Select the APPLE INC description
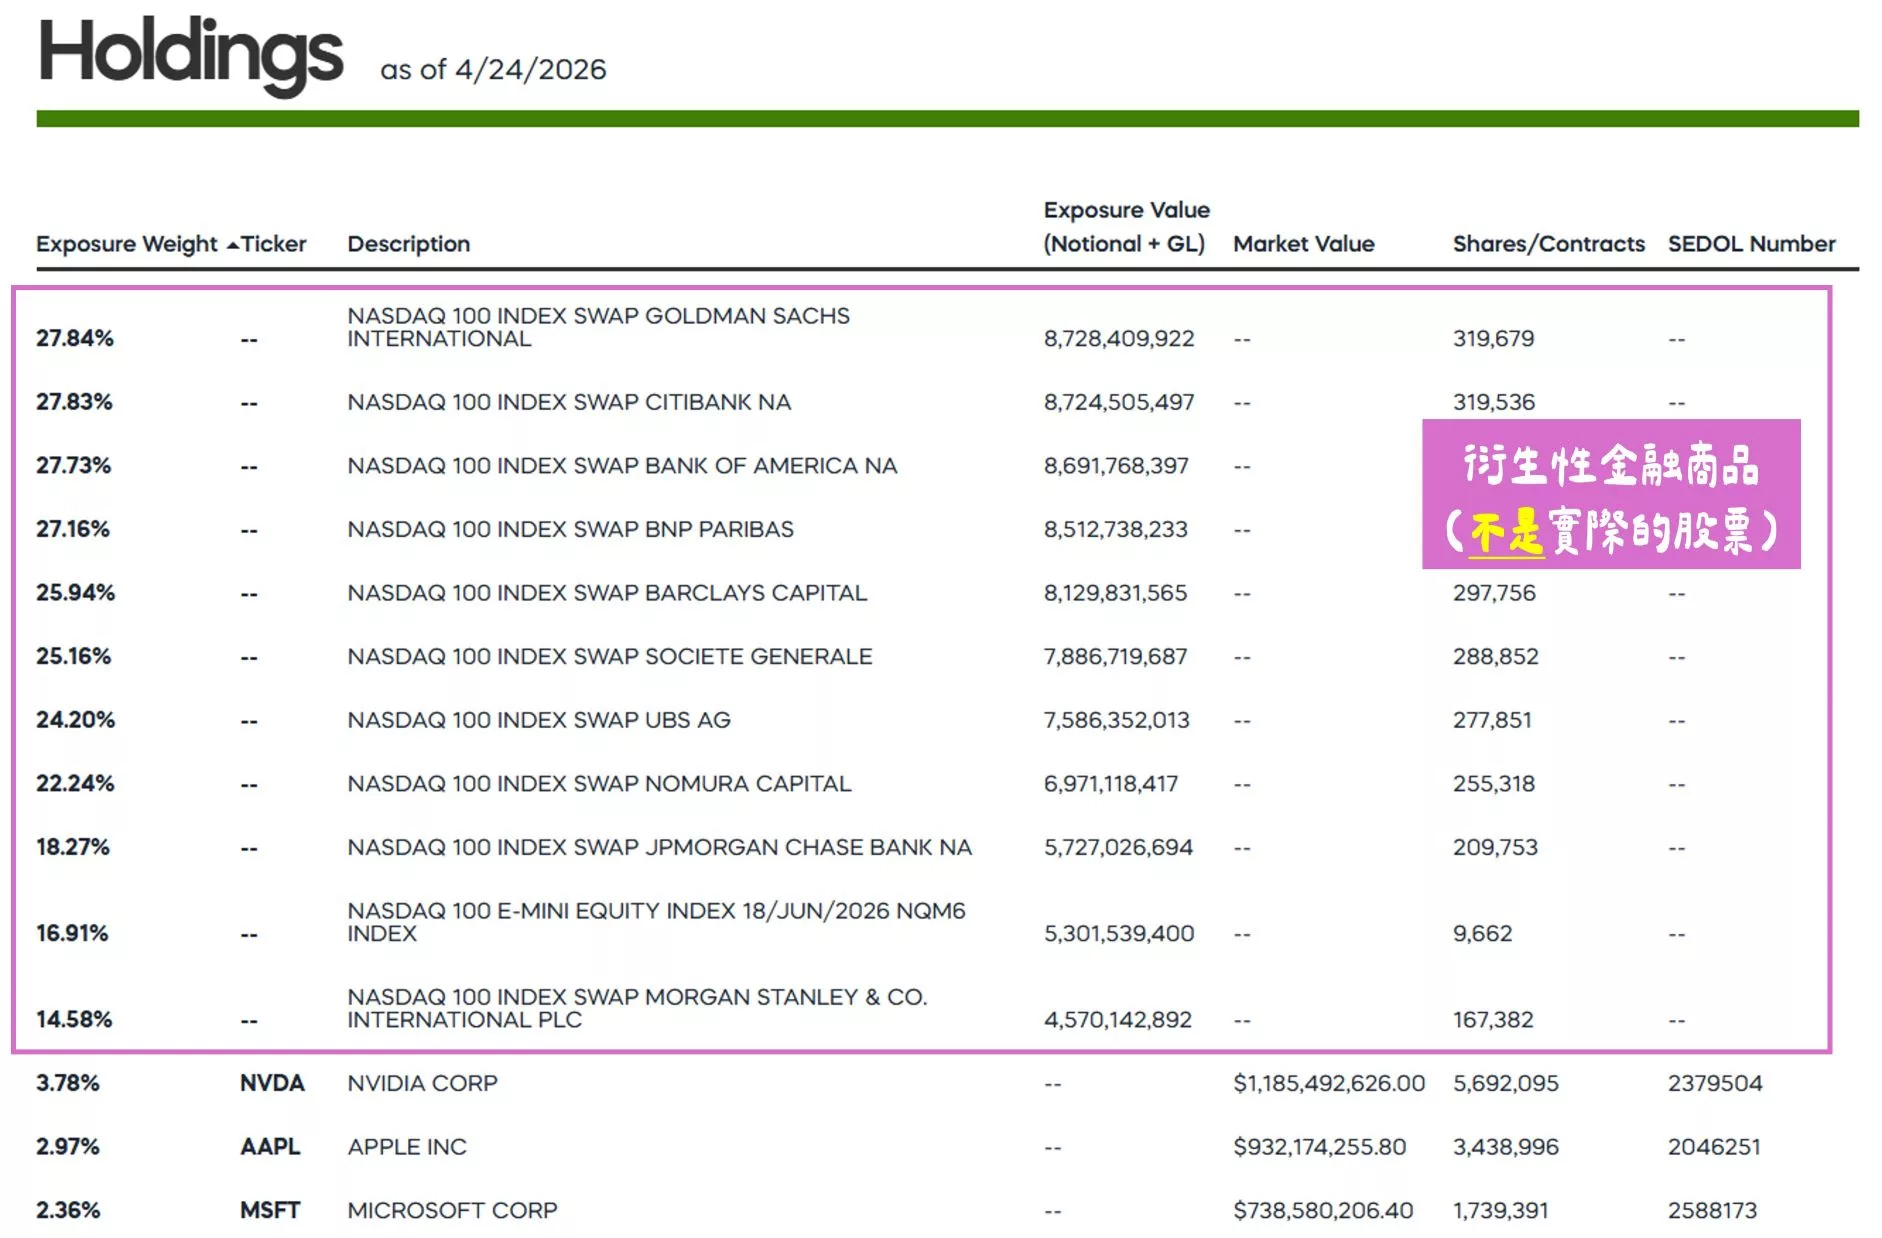Image resolution: width=1882 pixels, height=1238 pixels. (x=407, y=1146)
